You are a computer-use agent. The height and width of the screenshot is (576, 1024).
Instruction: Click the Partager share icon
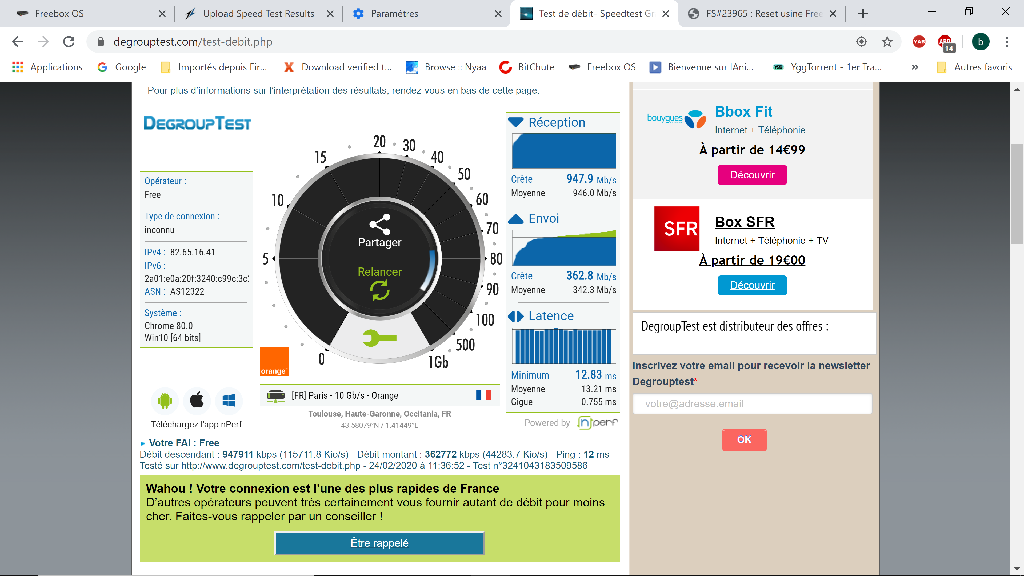(x=379, y=225)
